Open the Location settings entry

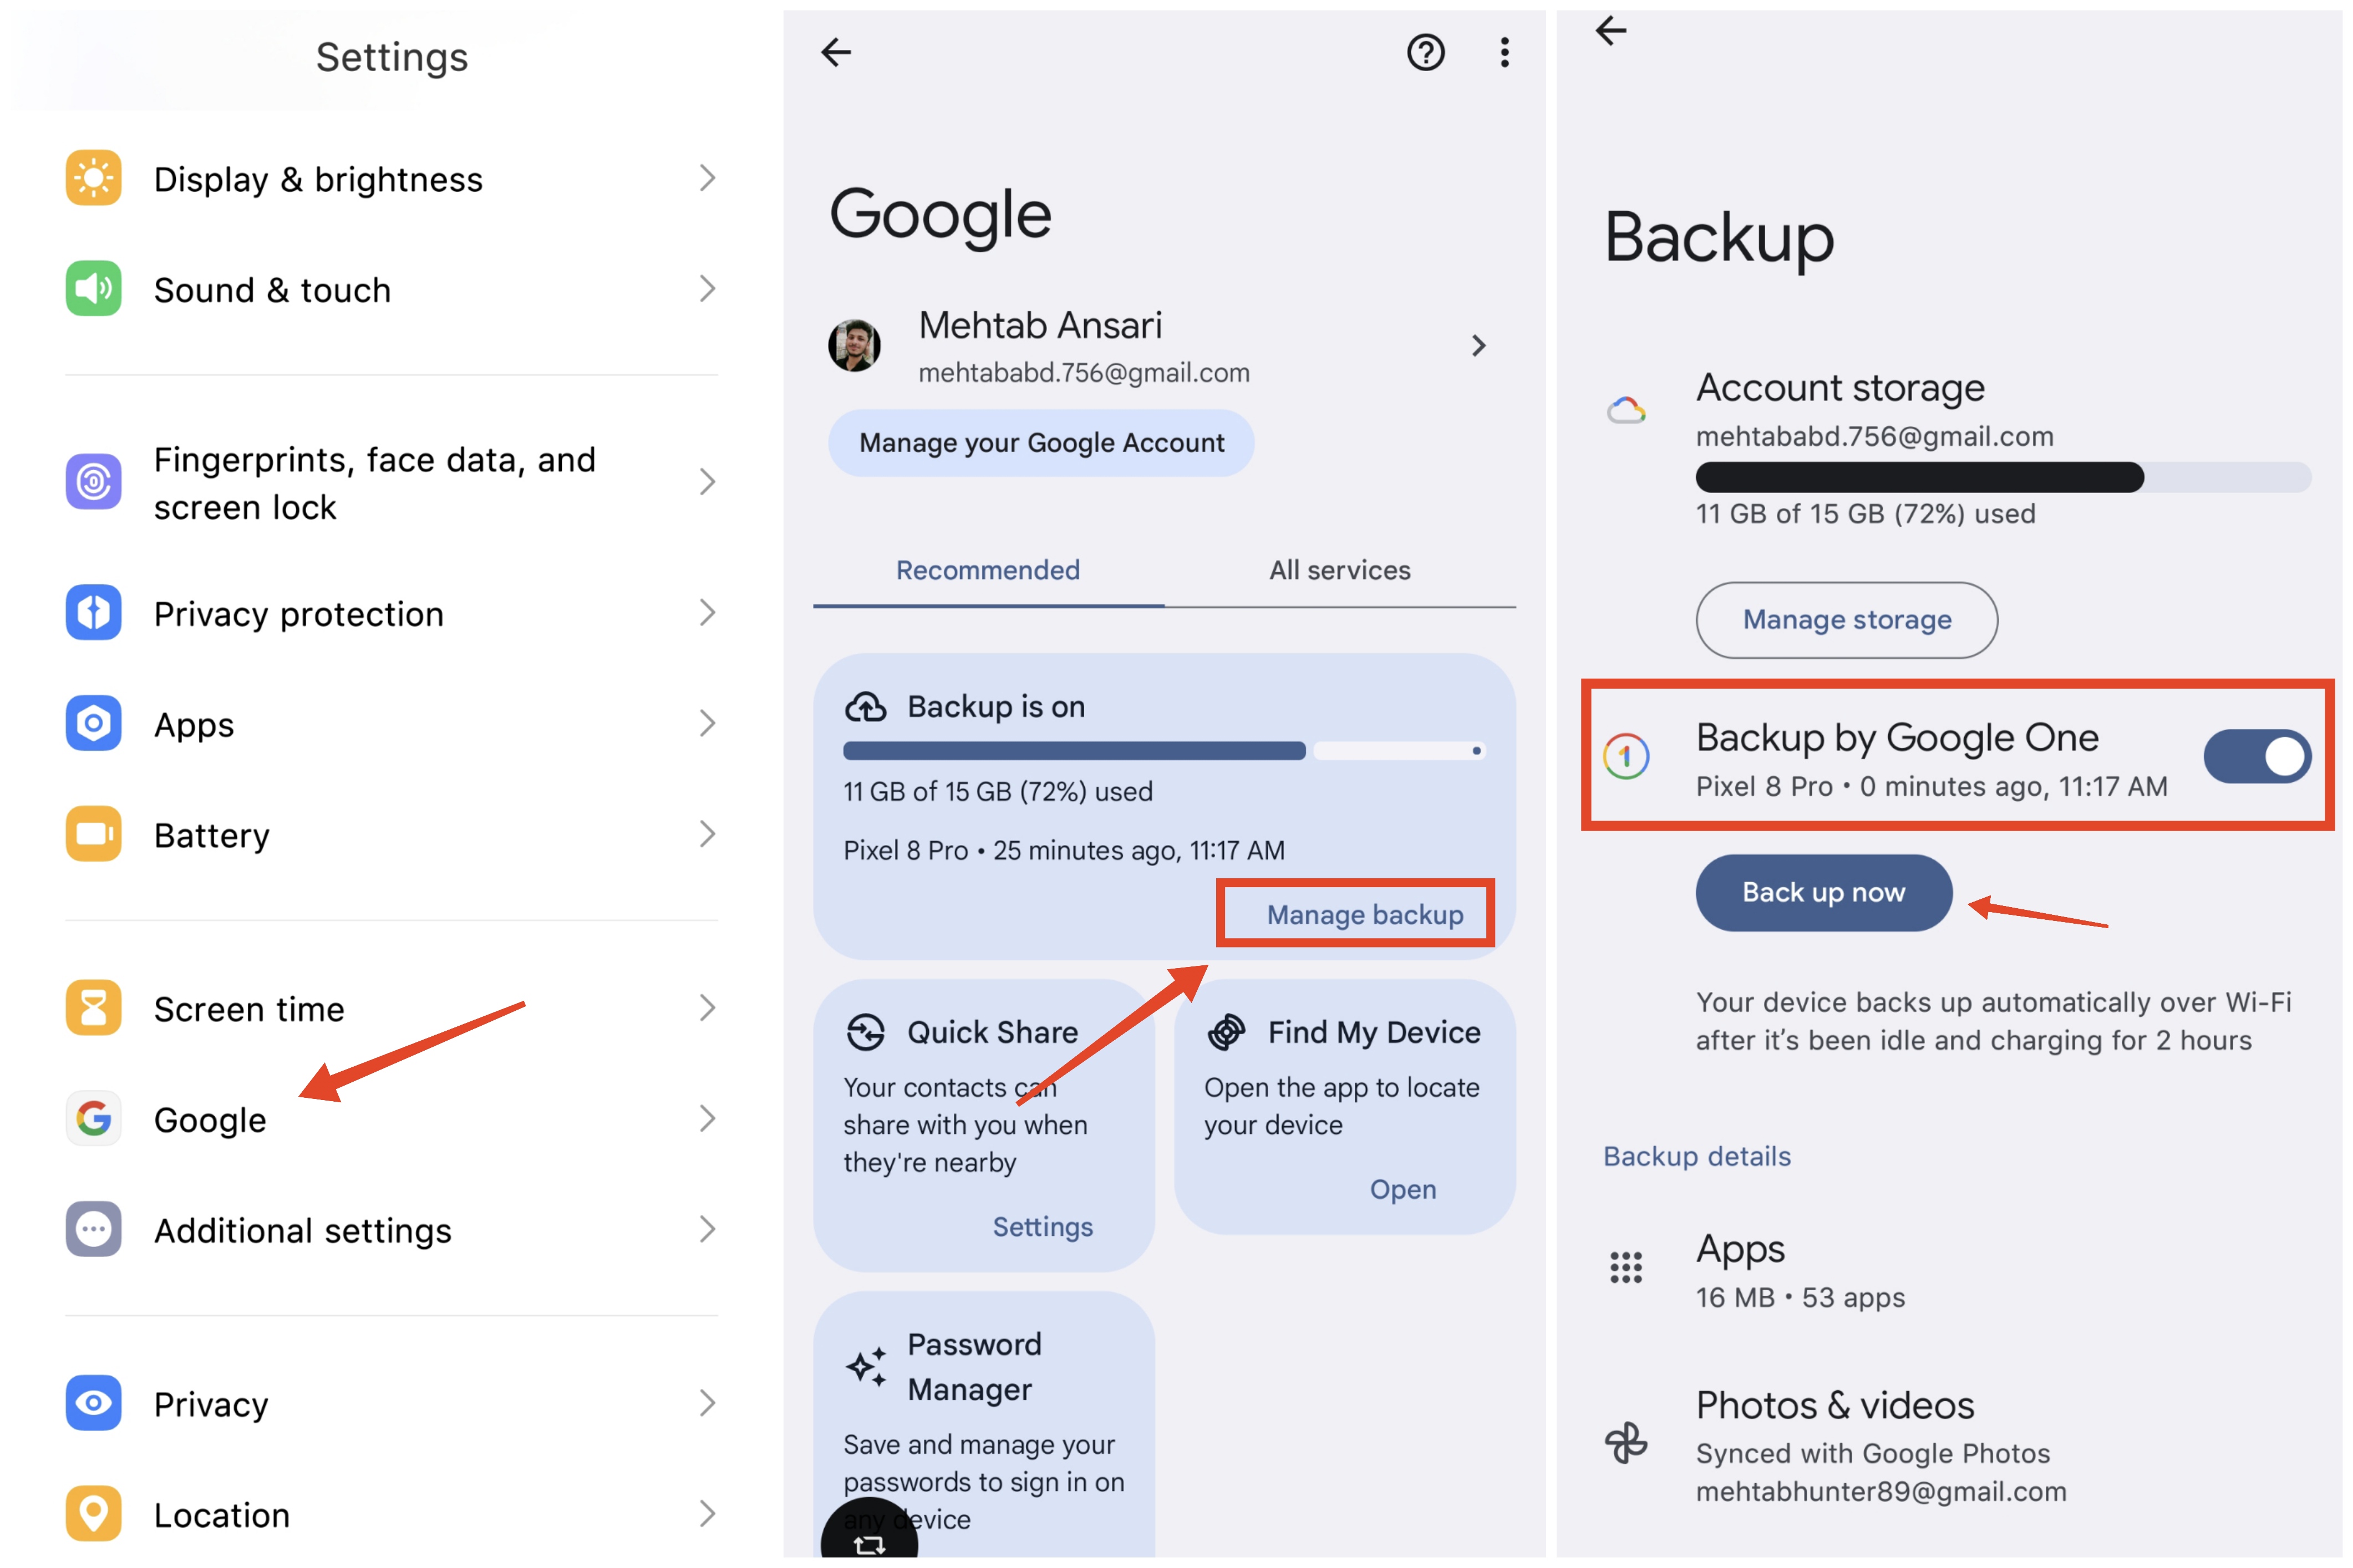391,1514
